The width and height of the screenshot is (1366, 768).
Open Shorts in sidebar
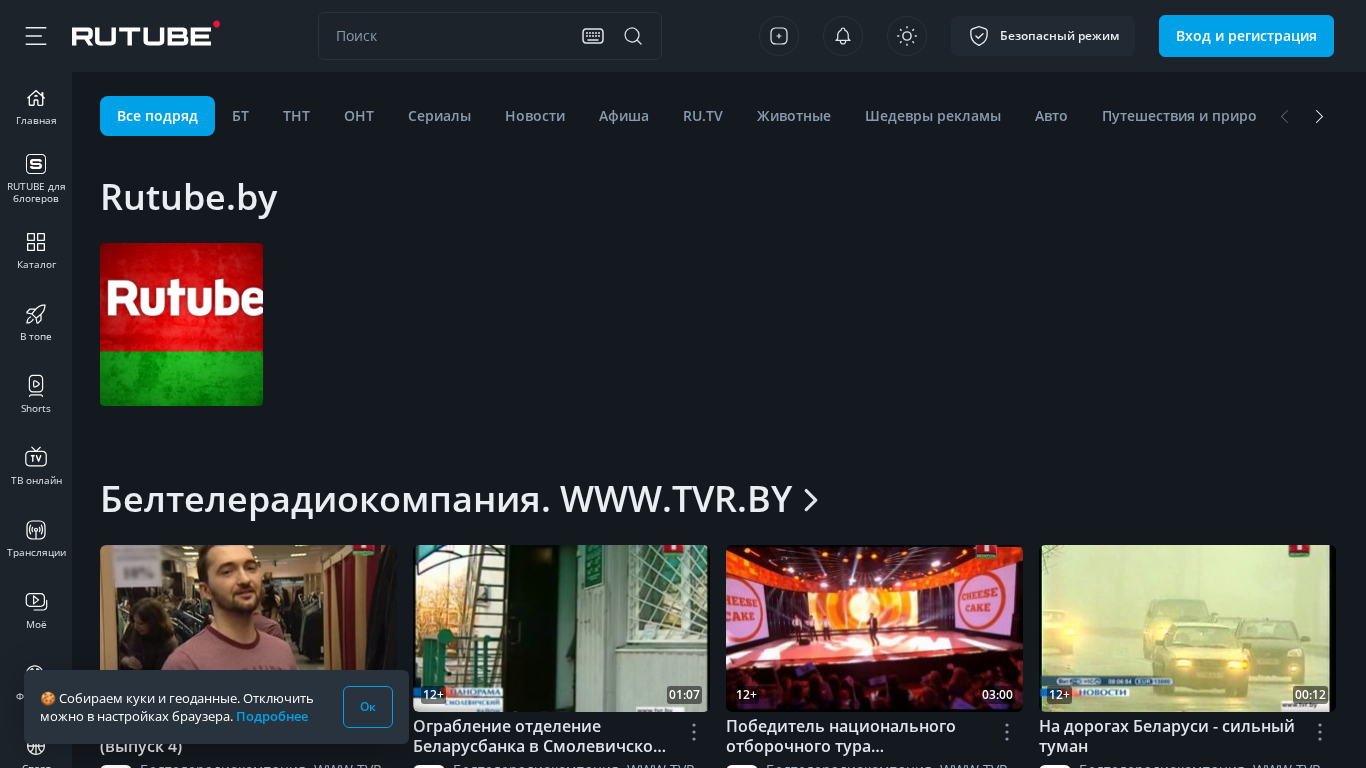(x=36, y=395)
